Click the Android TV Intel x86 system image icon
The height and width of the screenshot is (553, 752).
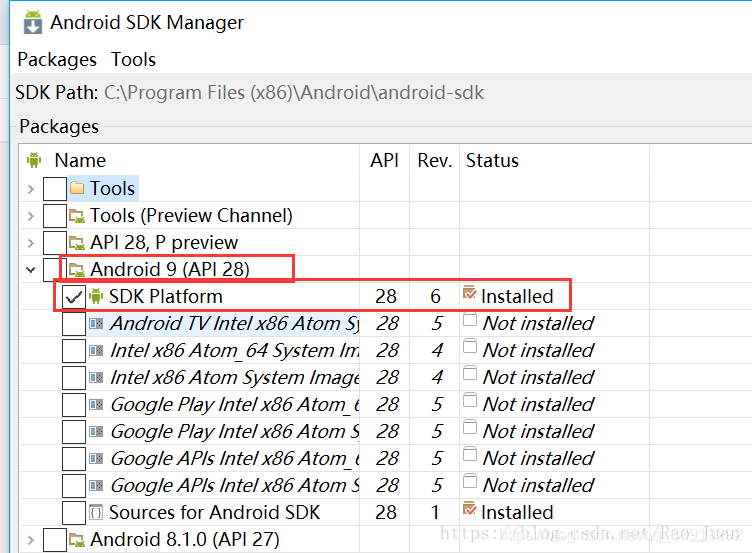tap(96, 324)
